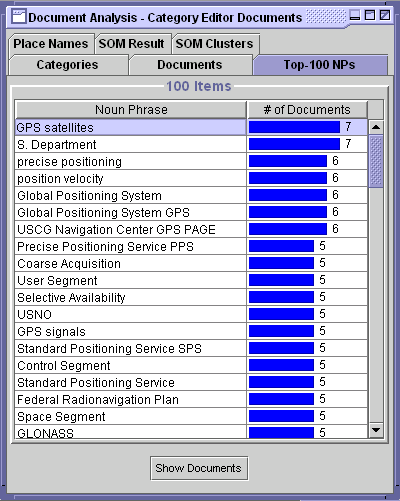This screenshot has height=501, width=400.
Task: Switch to the Categories tab
Action: [x=68, y=65]
